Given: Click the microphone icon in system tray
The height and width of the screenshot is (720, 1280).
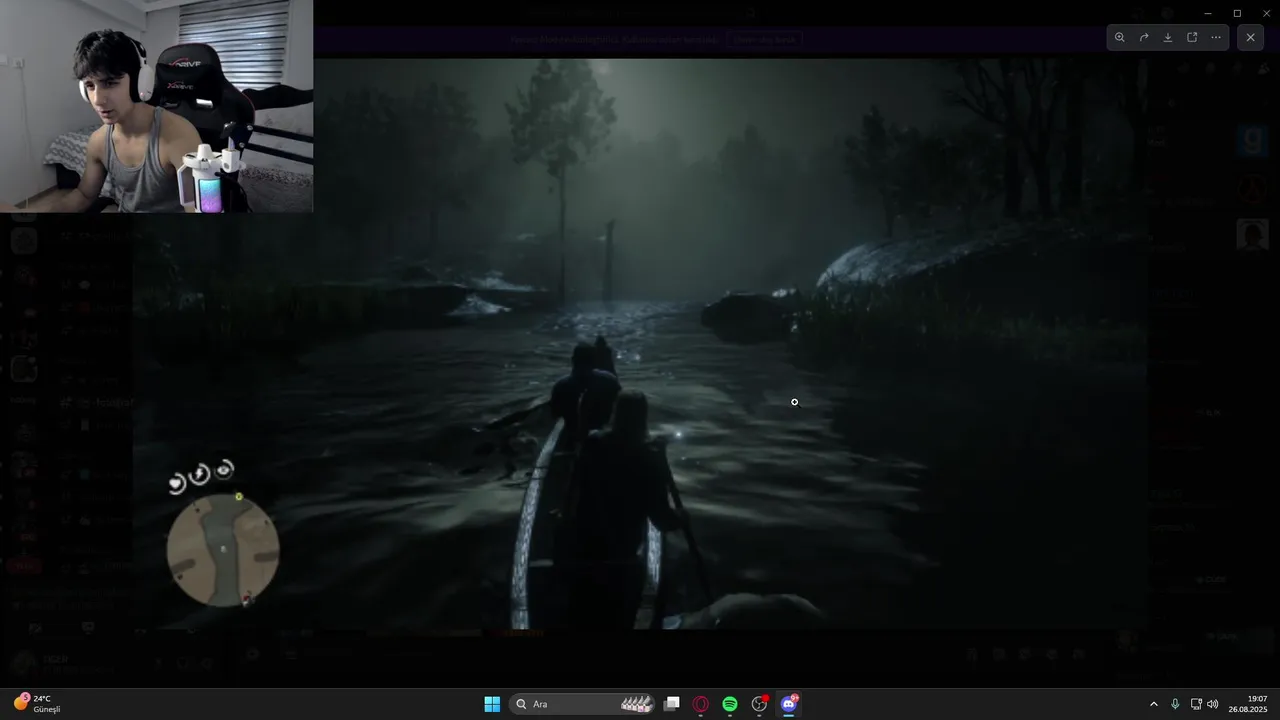Looking at the screenshot, I should pyautogui.click(x=1175, y=704).
